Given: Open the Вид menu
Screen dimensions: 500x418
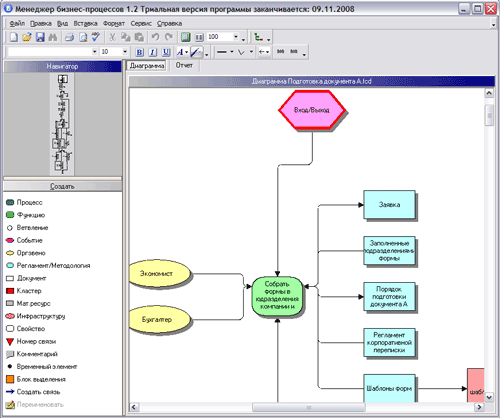Looking at the screenshot, I should click(62, 23).
